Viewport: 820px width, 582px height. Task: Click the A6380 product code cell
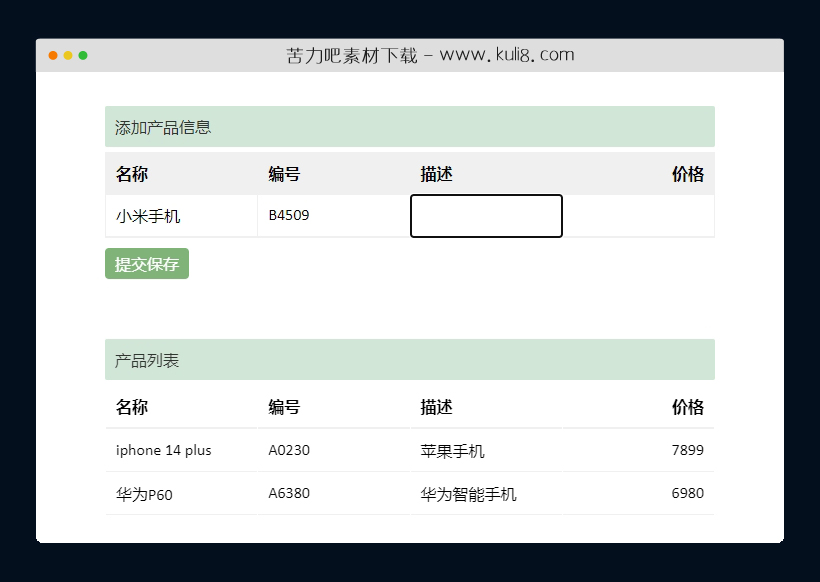point(289,494)
